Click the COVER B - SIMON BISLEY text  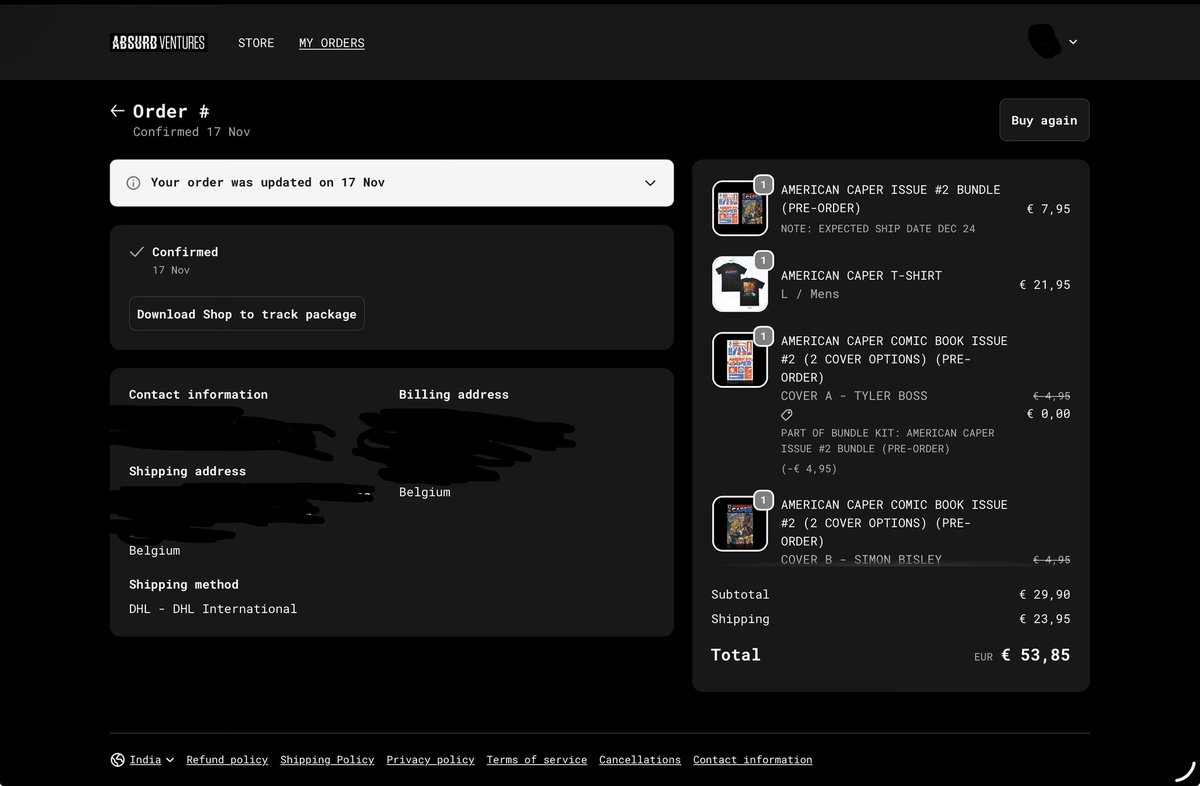(861, 560)
